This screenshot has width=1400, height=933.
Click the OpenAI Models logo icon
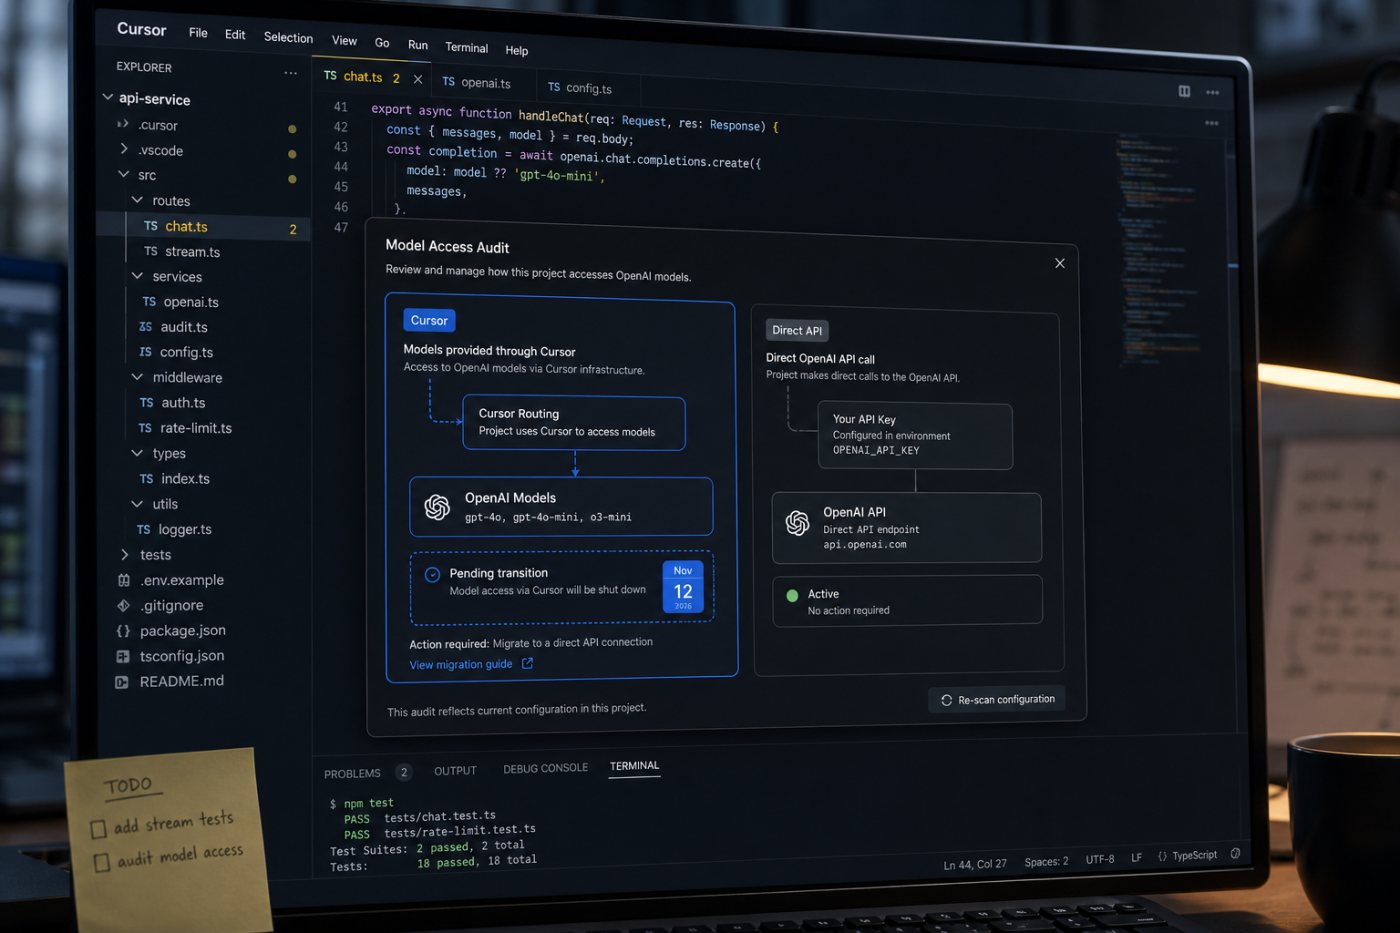[437, 507]
